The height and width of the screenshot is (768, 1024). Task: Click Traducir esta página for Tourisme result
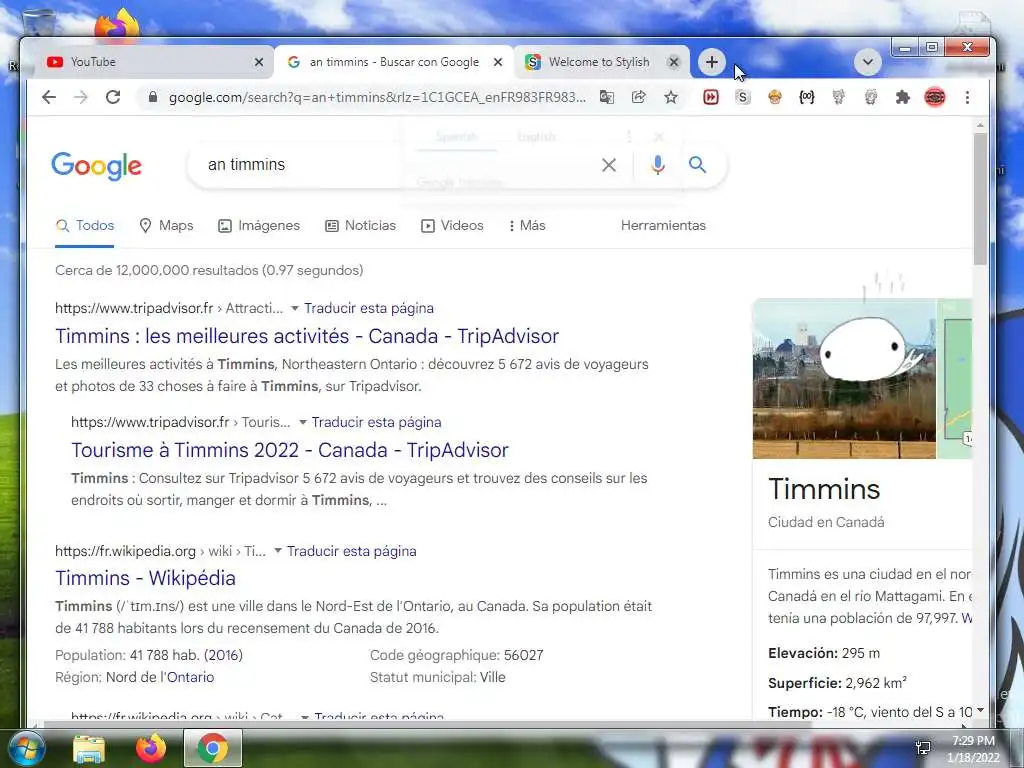(x=376, y=423)
